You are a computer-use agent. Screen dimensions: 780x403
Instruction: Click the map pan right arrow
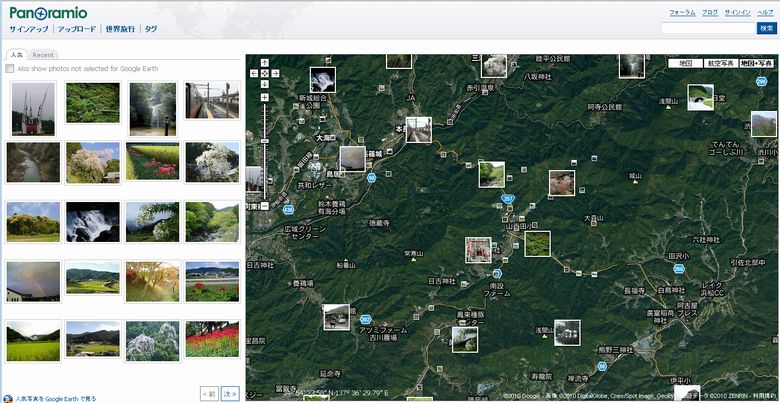pyautogui.click(x=274, y=73)
